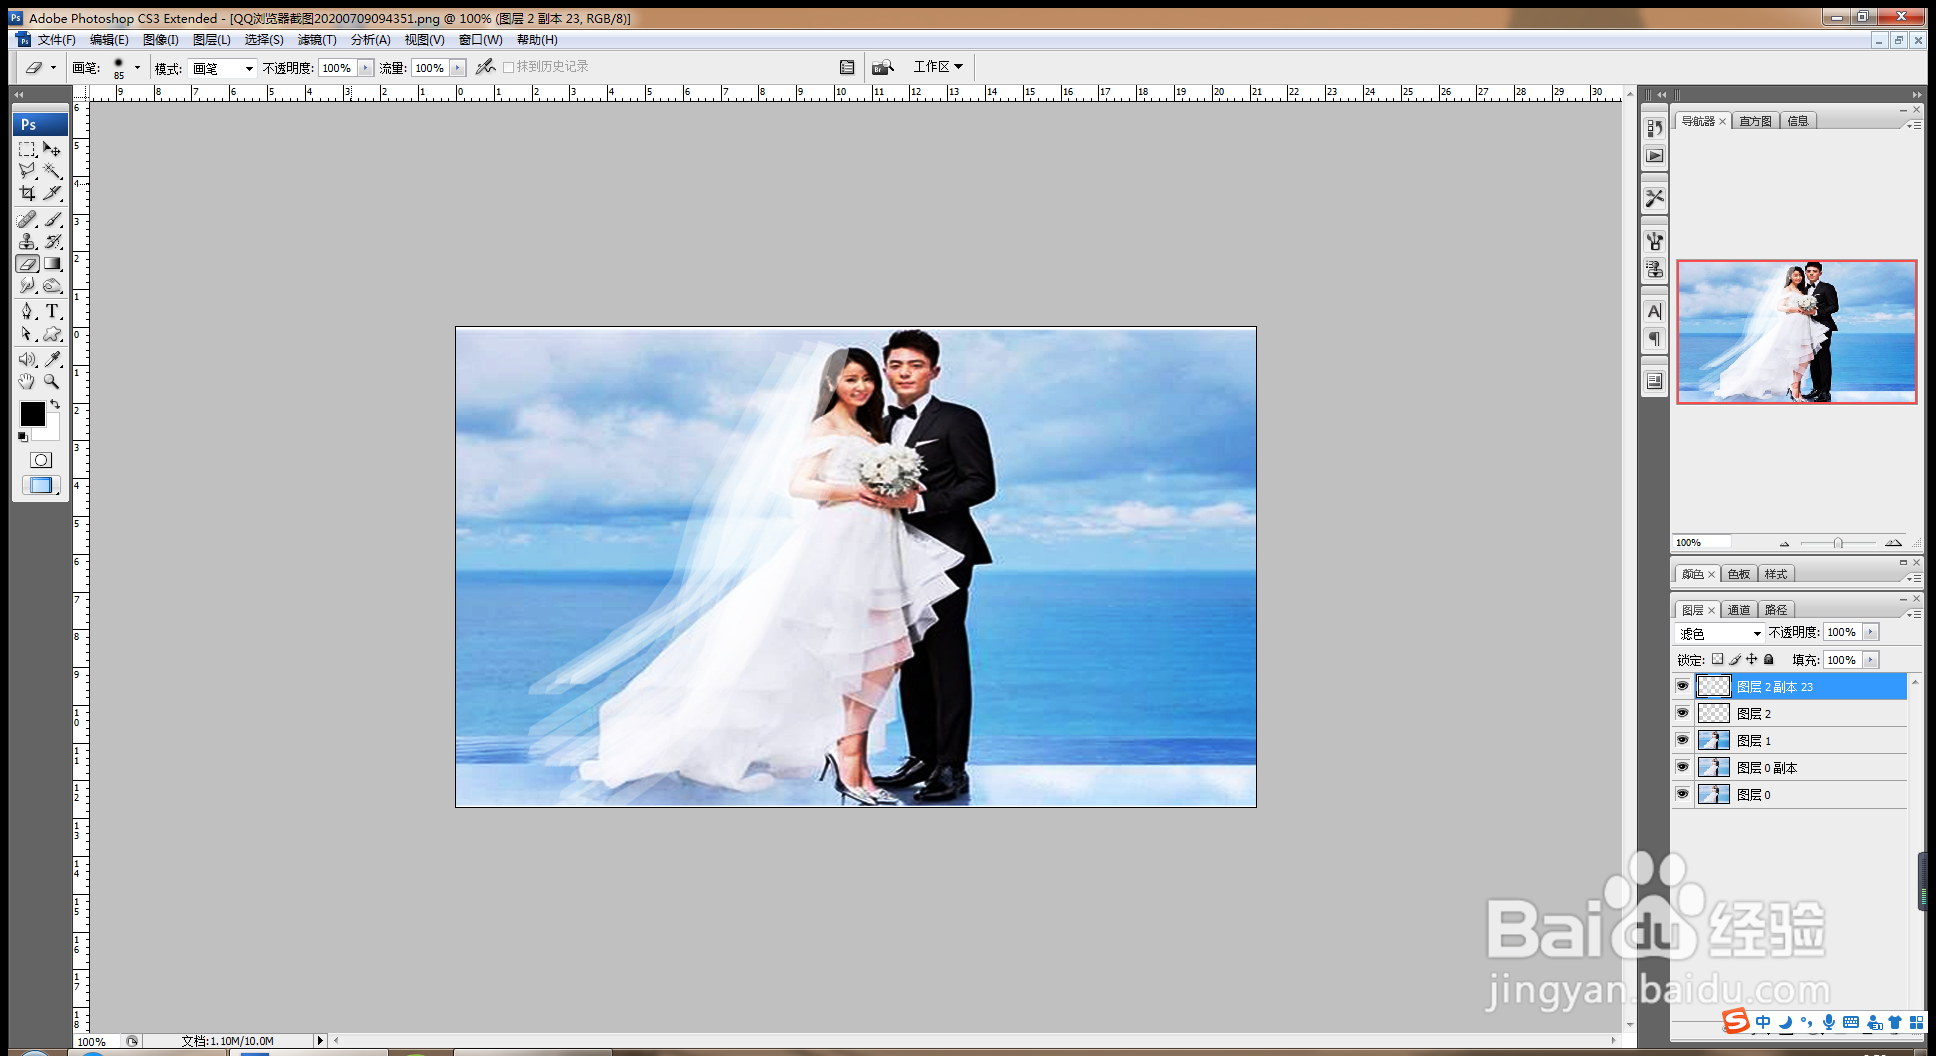Screen dimensions: 1936x1056
Task: Open the Paragraph panel icon
Action: (1655, 339)
